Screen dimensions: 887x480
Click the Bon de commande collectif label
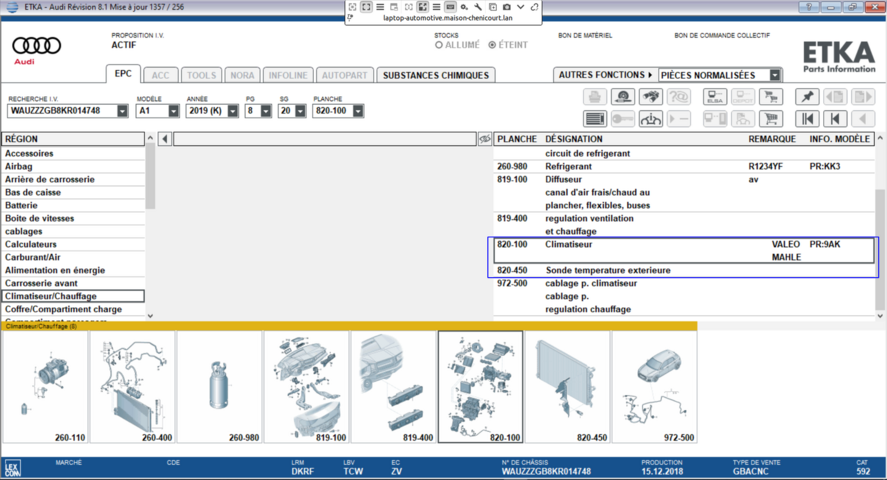[x=722, y=35]
